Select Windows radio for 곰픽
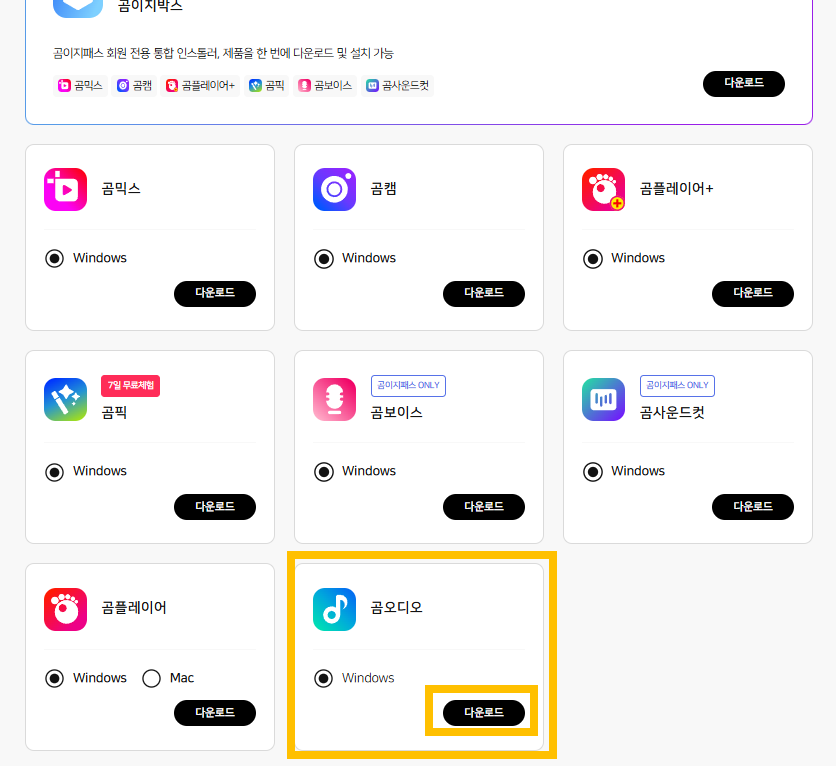The width and height of the screenshot is (836, 766). (54, 472)
